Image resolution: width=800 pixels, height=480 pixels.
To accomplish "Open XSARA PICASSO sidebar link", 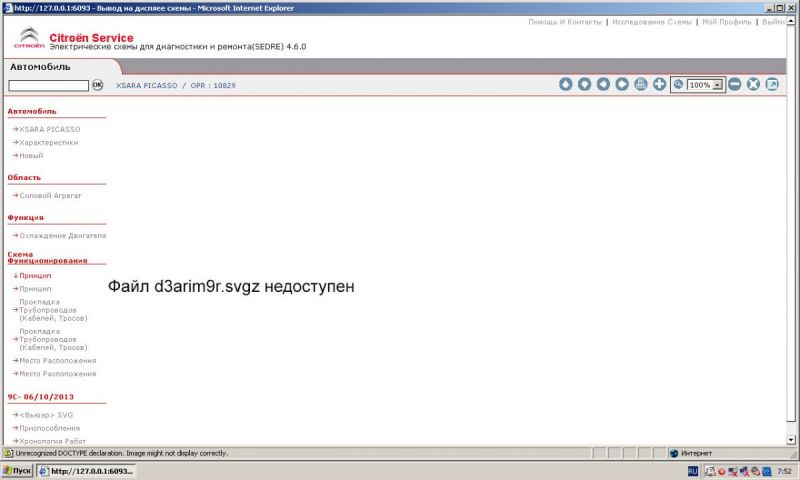I will coord(49,130).
